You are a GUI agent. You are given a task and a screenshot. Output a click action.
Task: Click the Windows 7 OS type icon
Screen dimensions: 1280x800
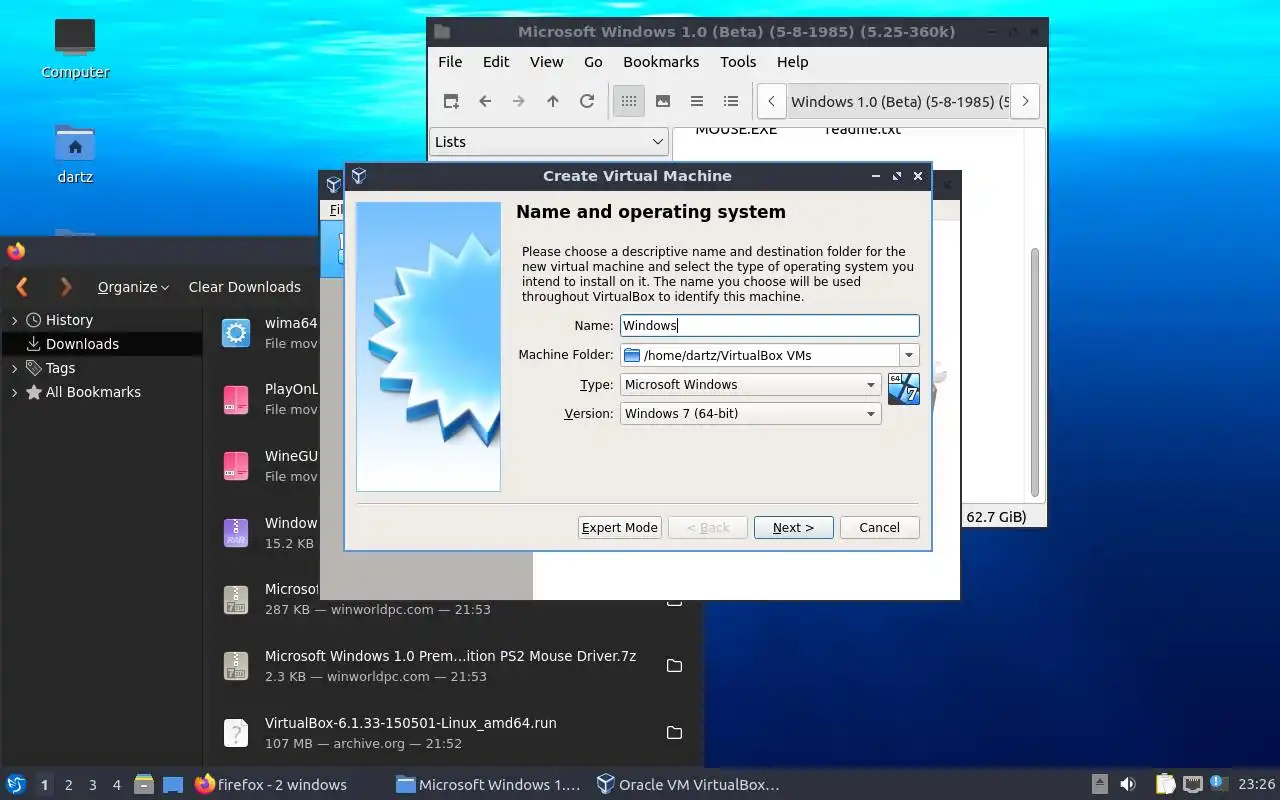[x=903, y=389]
